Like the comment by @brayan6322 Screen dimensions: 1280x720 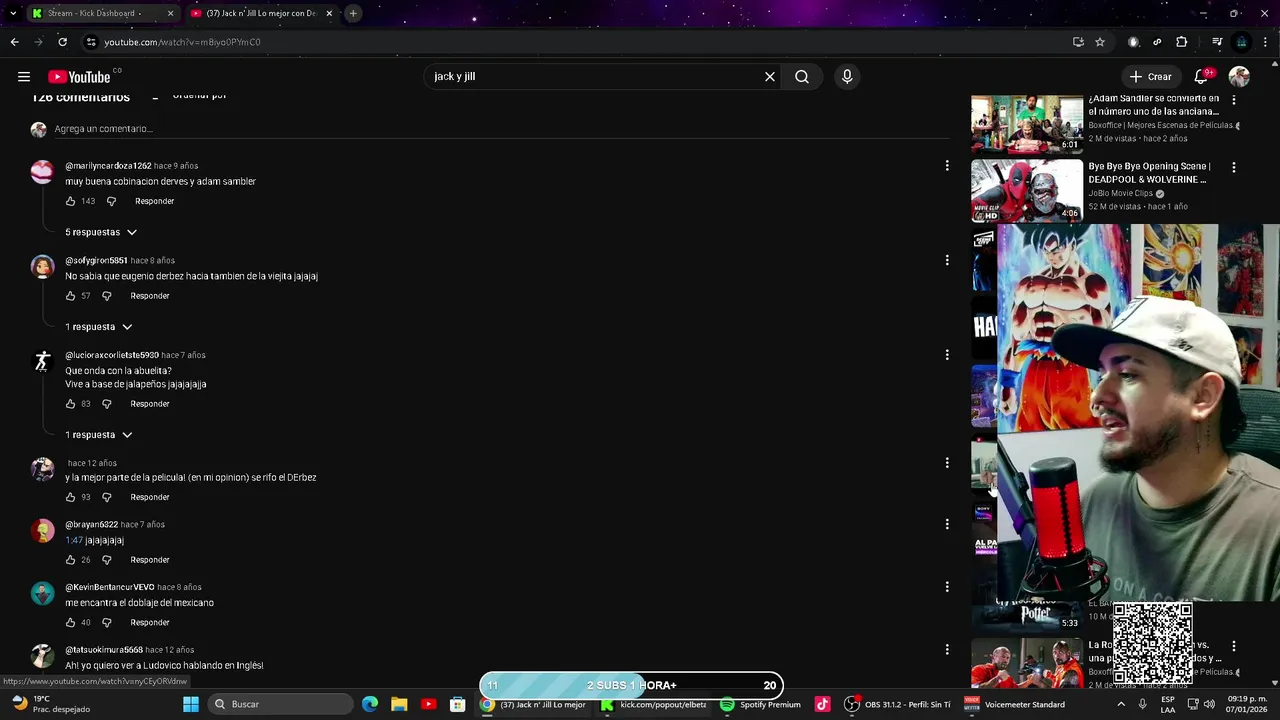(x=70, y=560)
